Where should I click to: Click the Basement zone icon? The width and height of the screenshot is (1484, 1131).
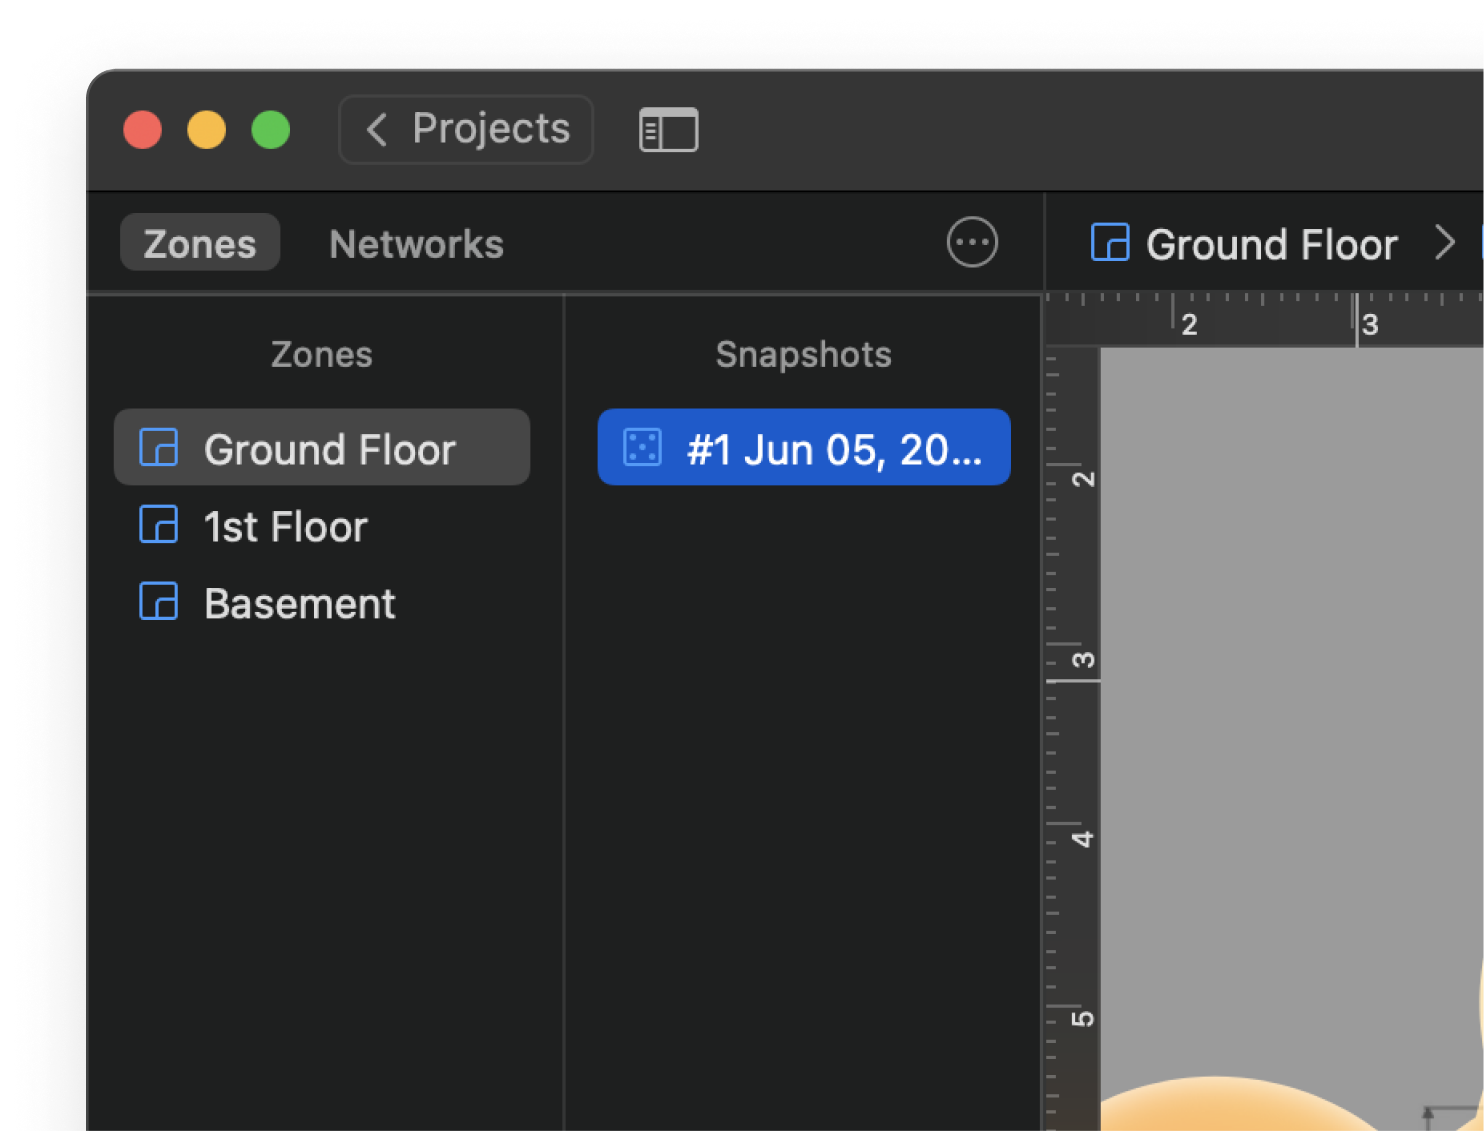(x=159, y=602)
